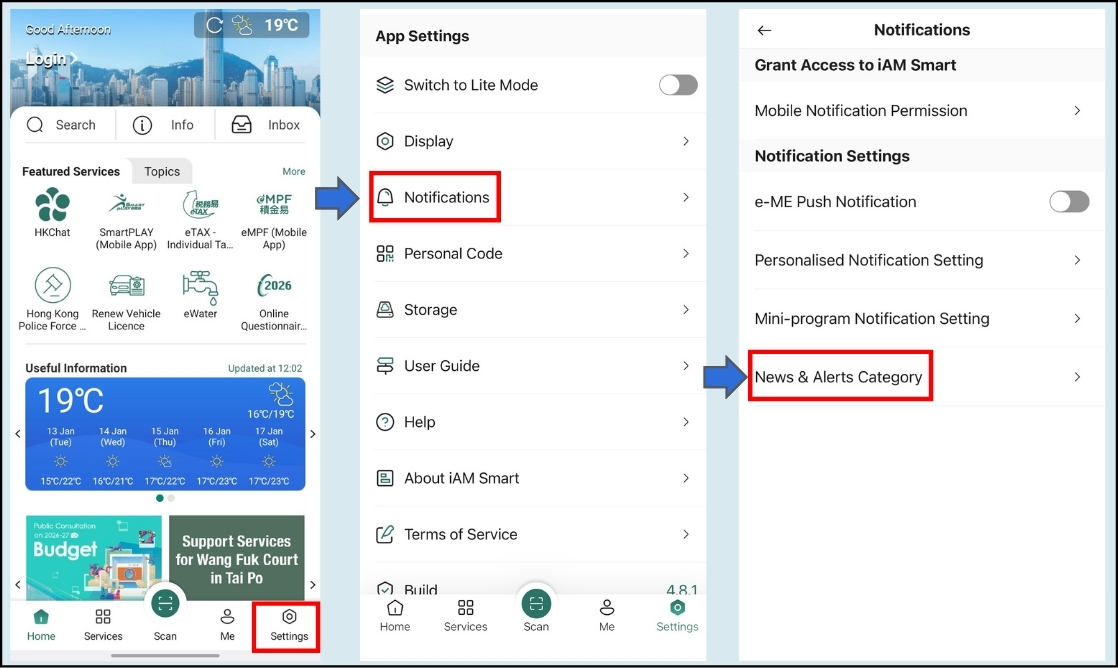Launch the SmartPLAY mobile app icon

point(126,212)
